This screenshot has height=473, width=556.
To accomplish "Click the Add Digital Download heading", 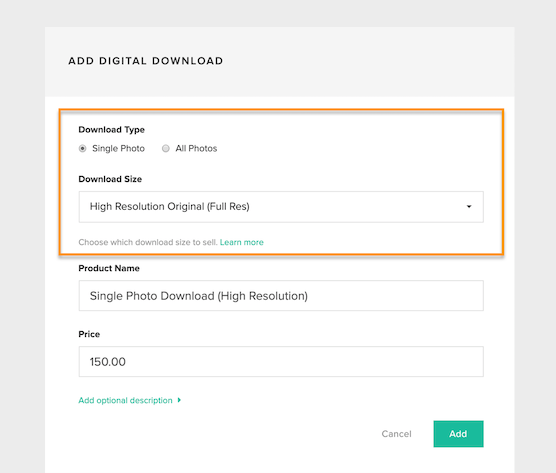I will 146,61.
